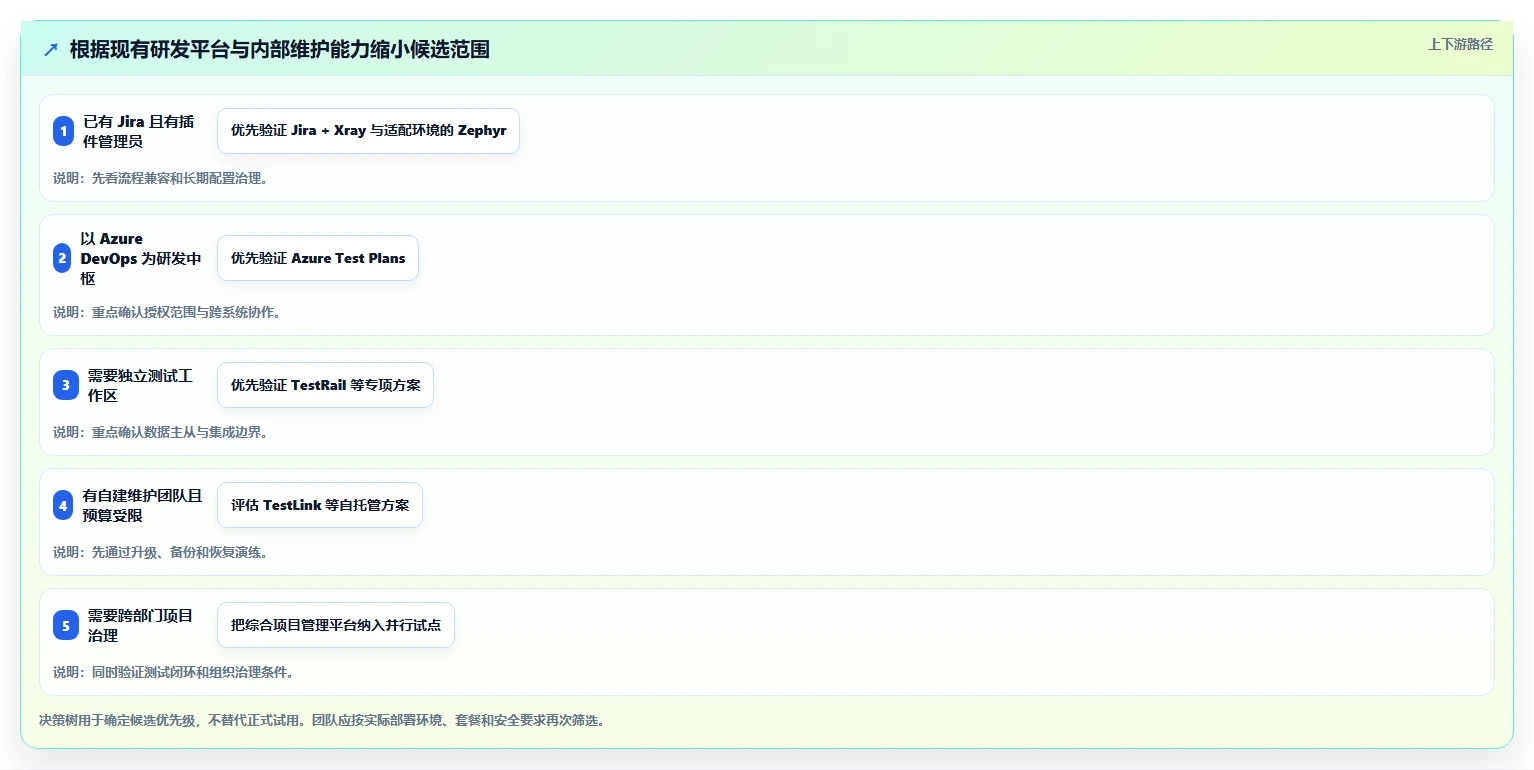Click note 说明：同时验证测试闭环和组织治理条件。
Screen dimensions: 1534x770
coord(174,672)
